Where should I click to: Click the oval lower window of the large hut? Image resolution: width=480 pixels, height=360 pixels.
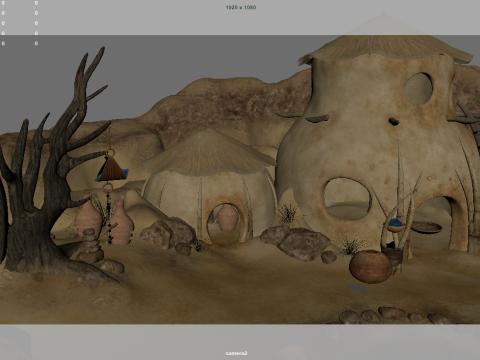click(348, 199)
